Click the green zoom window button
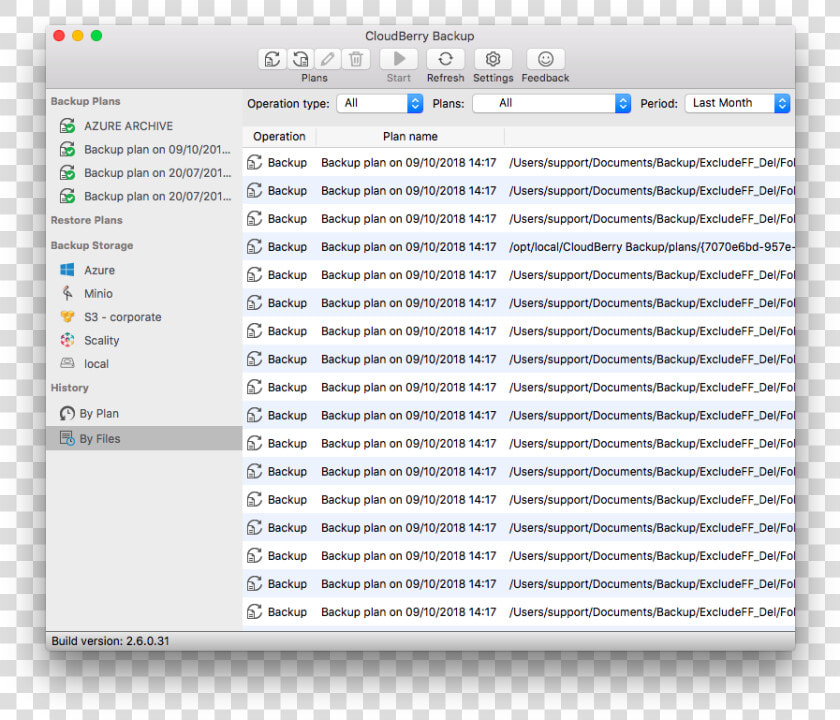Viewport: 840px width, 720px height. [x=96, y=36]
